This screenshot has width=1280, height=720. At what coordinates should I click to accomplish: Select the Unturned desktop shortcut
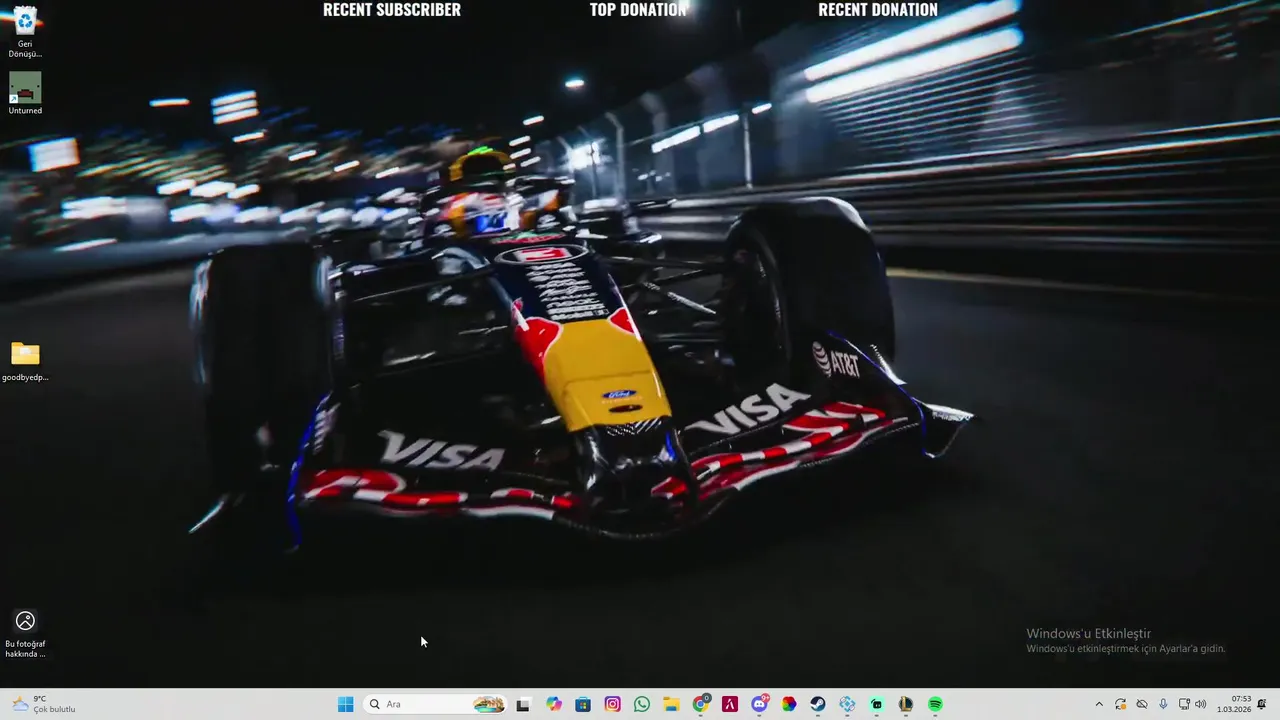click(25, 93)
